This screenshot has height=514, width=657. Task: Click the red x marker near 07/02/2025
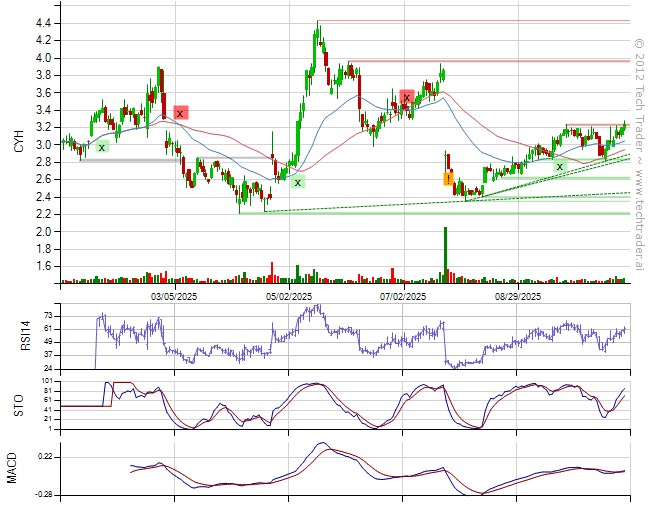[406, 97]
